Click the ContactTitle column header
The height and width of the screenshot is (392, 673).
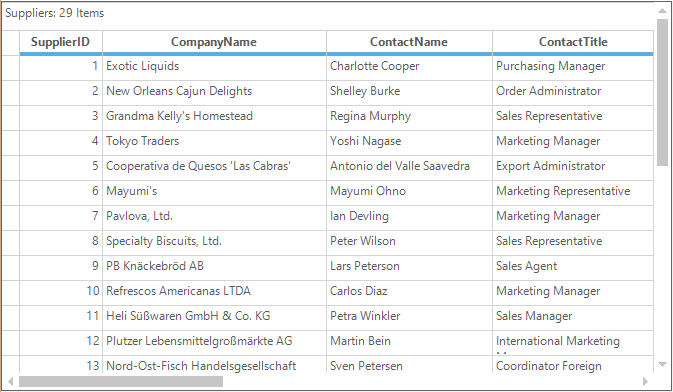[x=573, y=42]
